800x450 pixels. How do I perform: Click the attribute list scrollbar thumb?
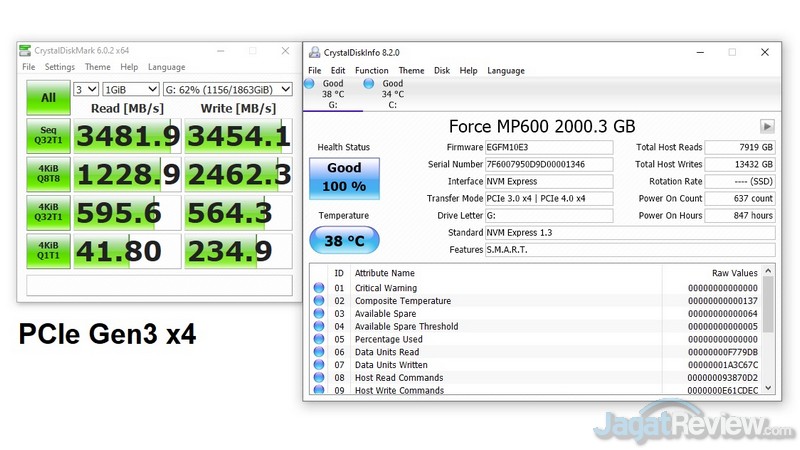click(x=768, y=304)
